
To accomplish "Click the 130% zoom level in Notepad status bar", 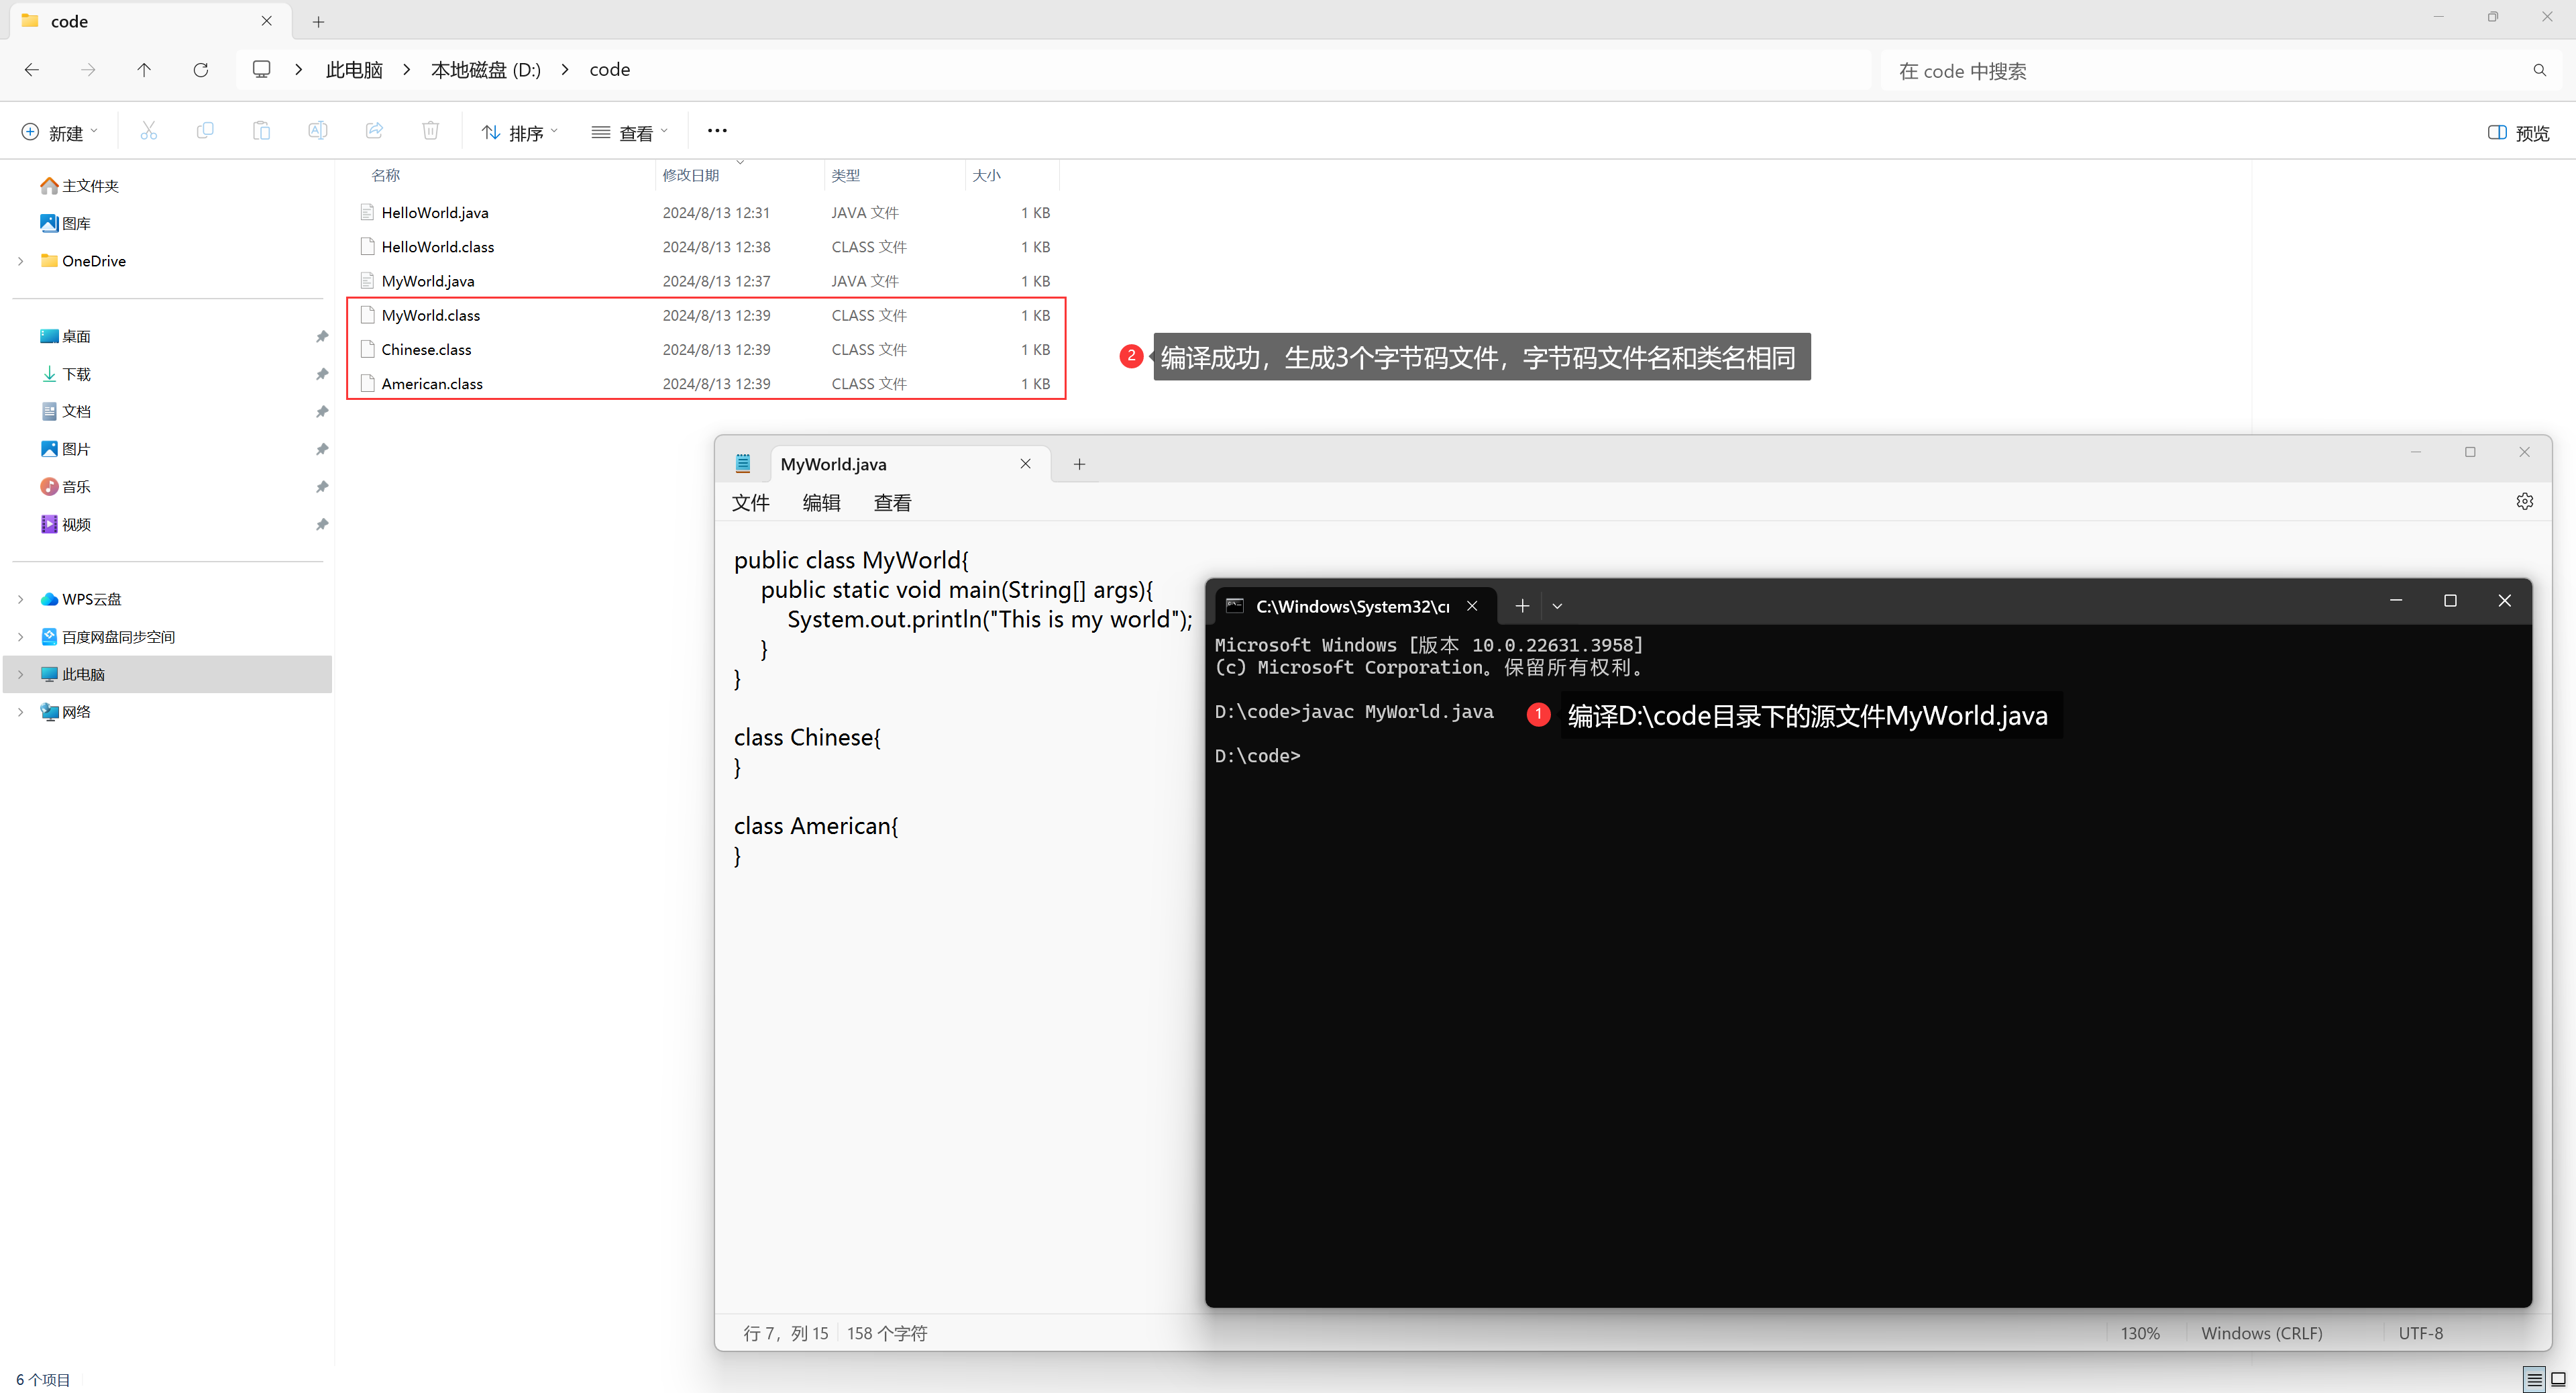I will point(2140,1333).
